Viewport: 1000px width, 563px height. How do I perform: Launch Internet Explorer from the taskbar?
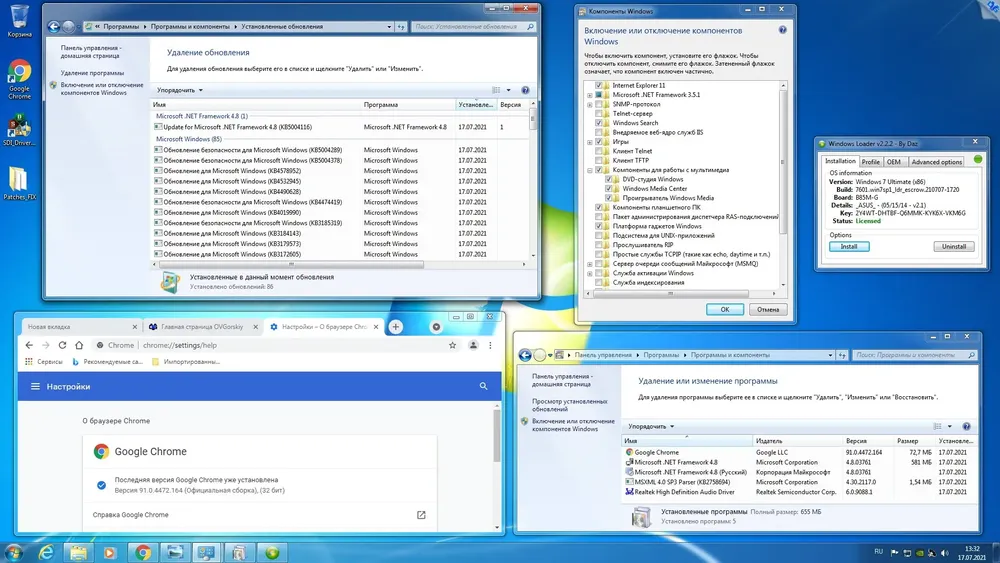click(46, 552)
